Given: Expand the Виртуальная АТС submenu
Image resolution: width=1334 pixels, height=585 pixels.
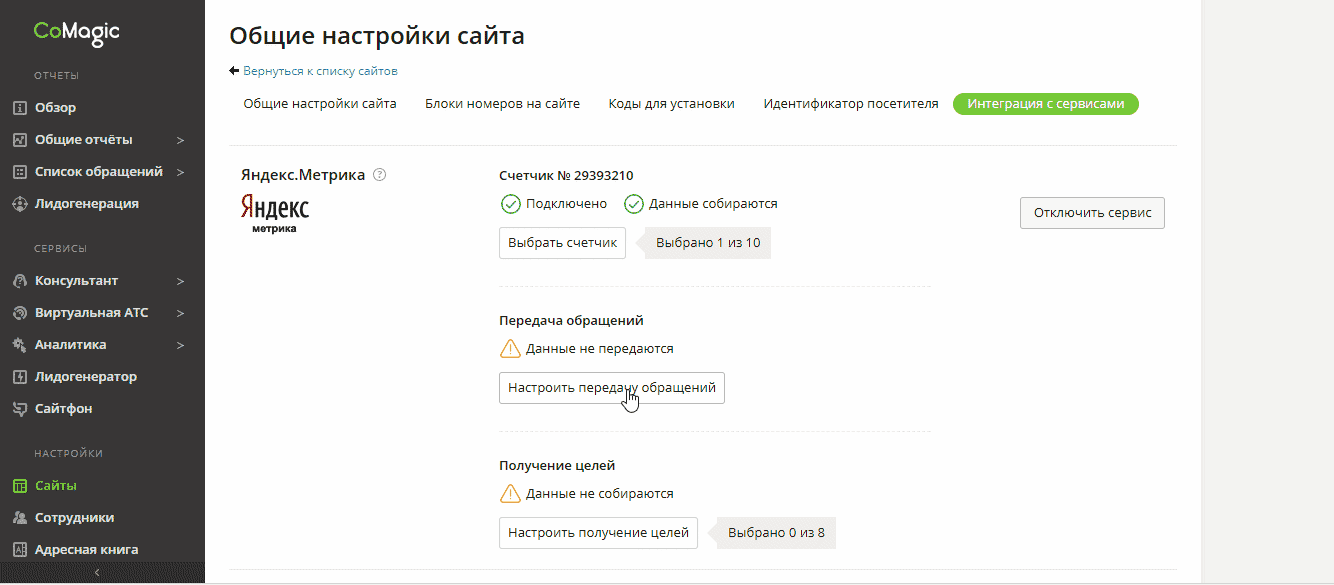Looking at the screenshot, I should pyautogui.click(x=181, y=313).
